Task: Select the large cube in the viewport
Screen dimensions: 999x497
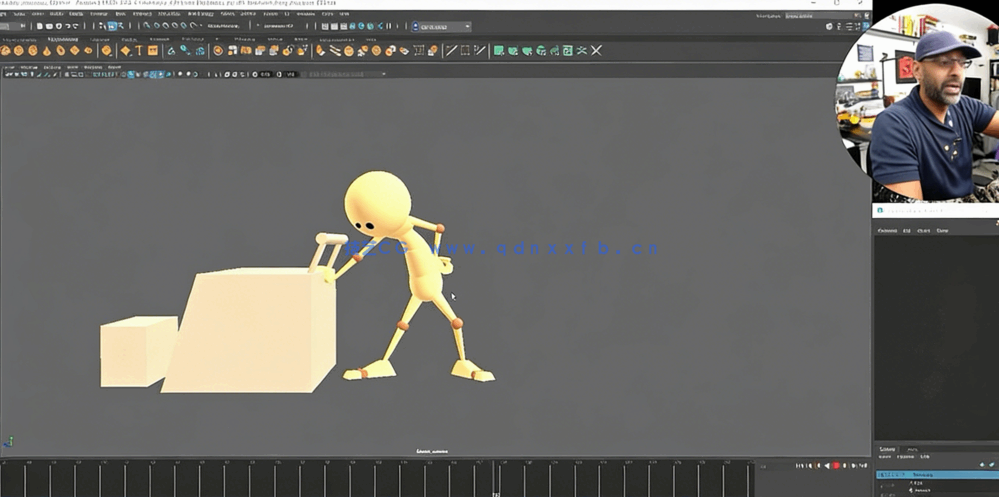Action: pyautogui.click(x=250, y=330)
